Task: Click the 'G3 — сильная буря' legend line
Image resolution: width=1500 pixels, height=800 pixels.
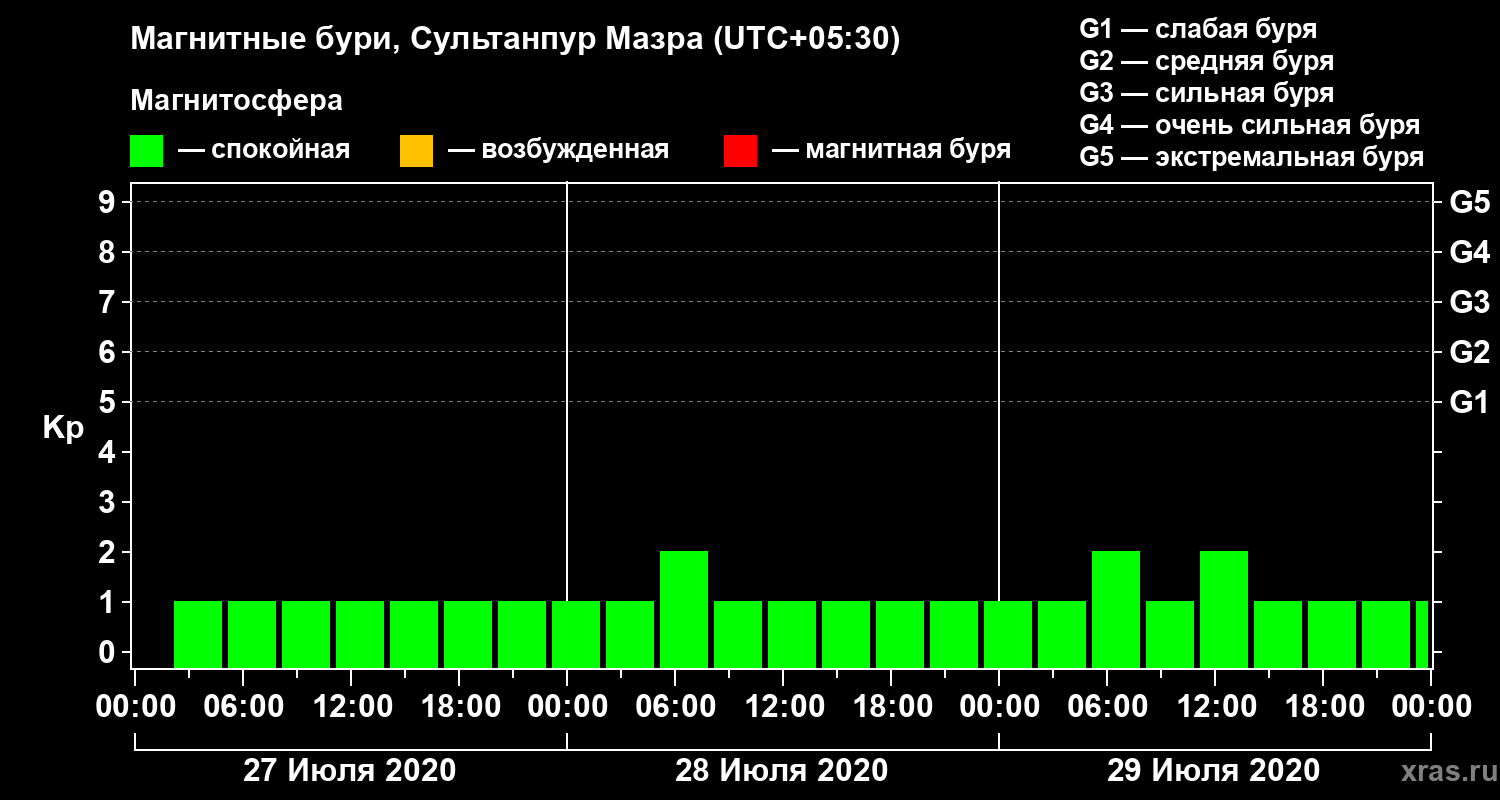Action: [x=1207, y=93]
